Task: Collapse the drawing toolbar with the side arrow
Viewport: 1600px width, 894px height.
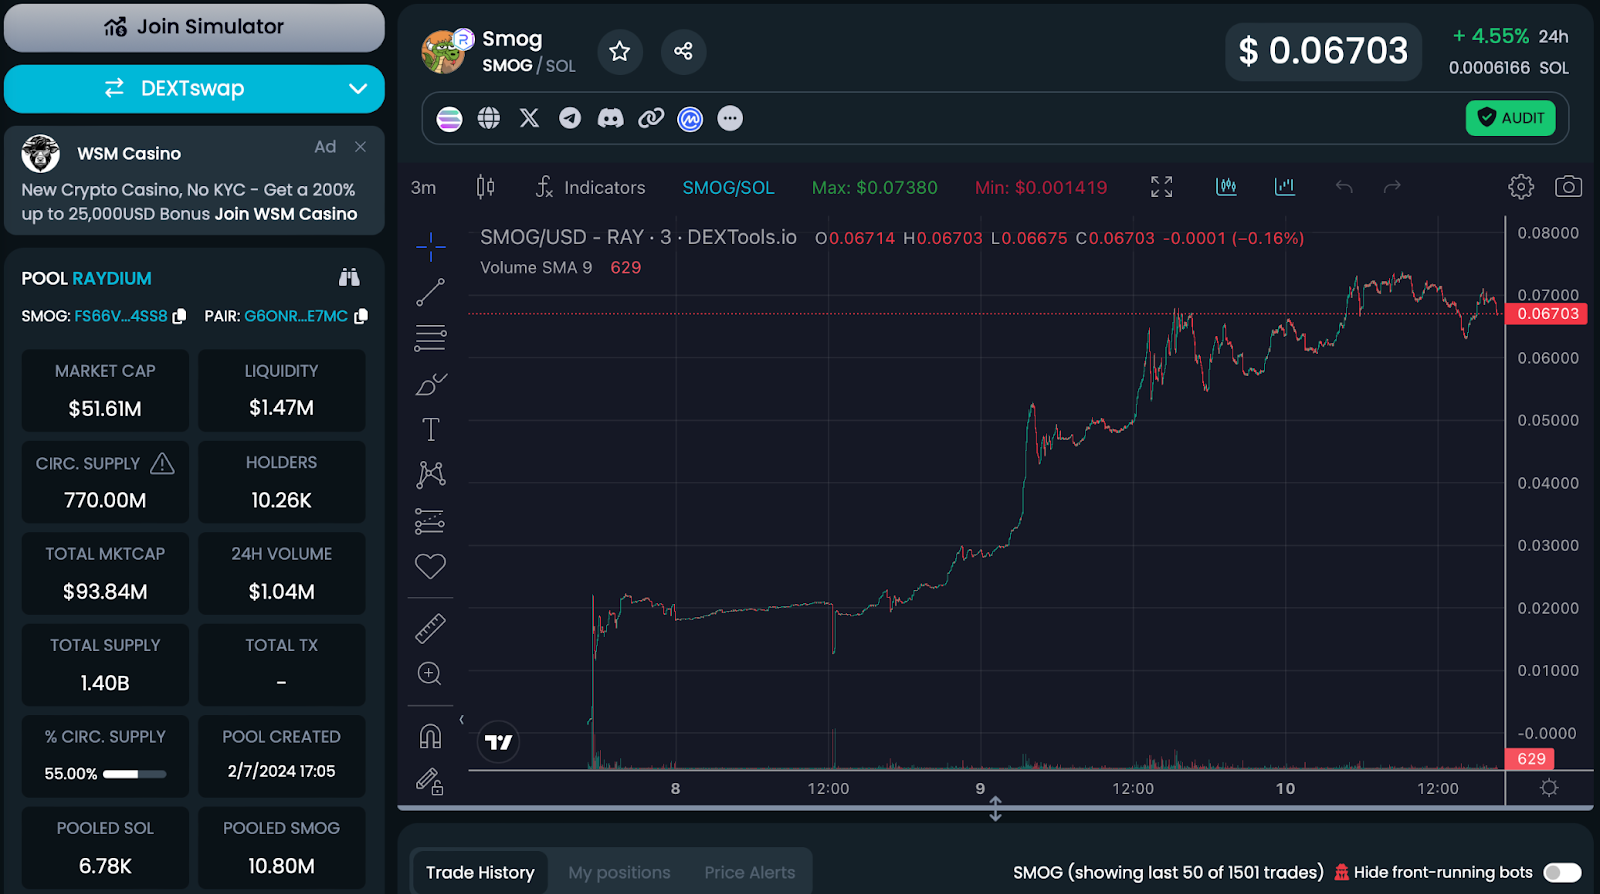Action: coord(461,720)
